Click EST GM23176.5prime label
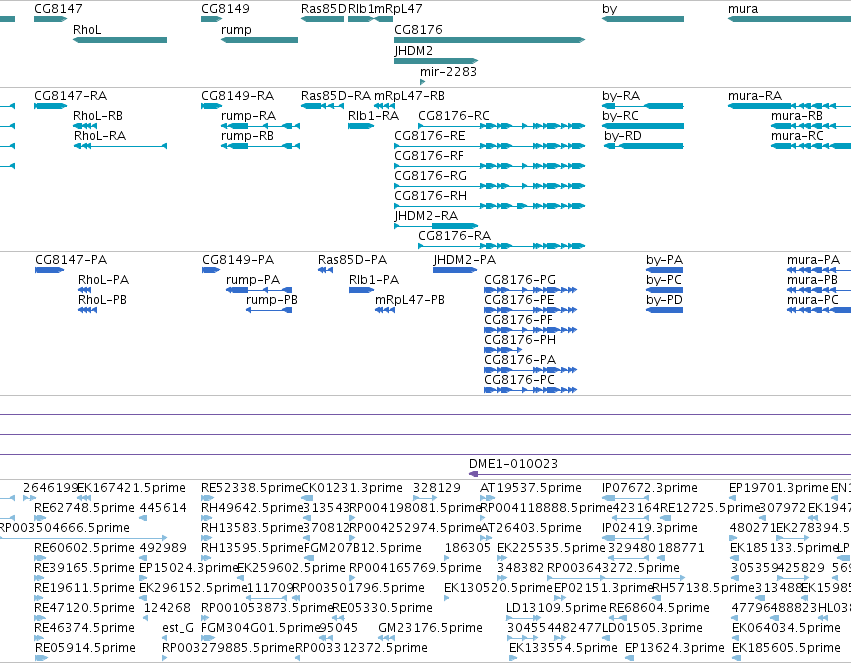 click(x=430, y=628)
